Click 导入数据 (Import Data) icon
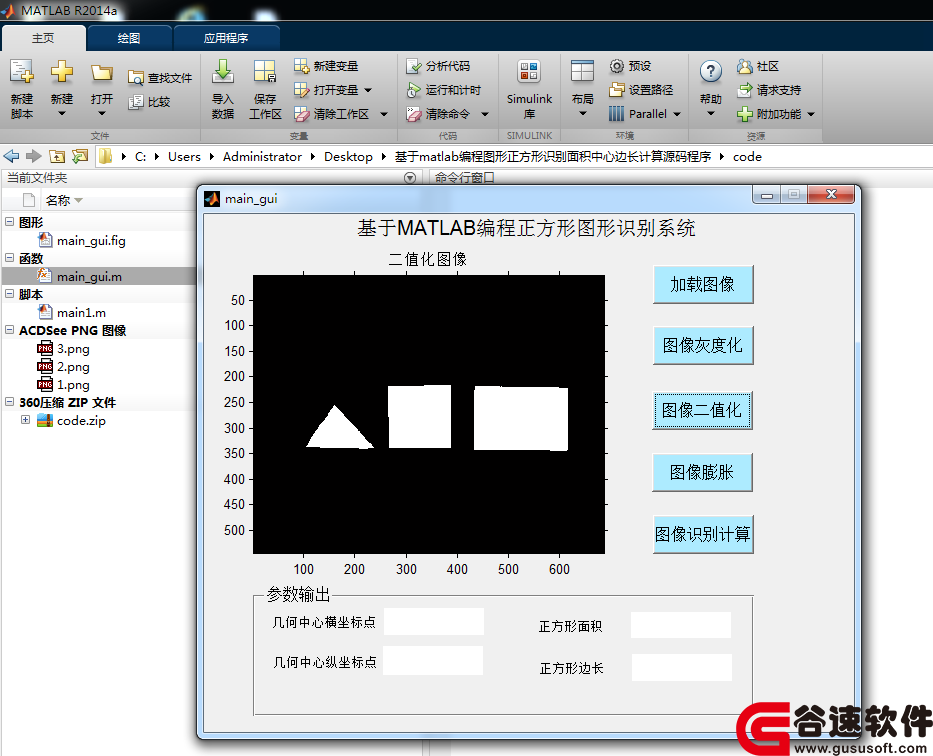933x756 pixels. click(x=223, y=72)
